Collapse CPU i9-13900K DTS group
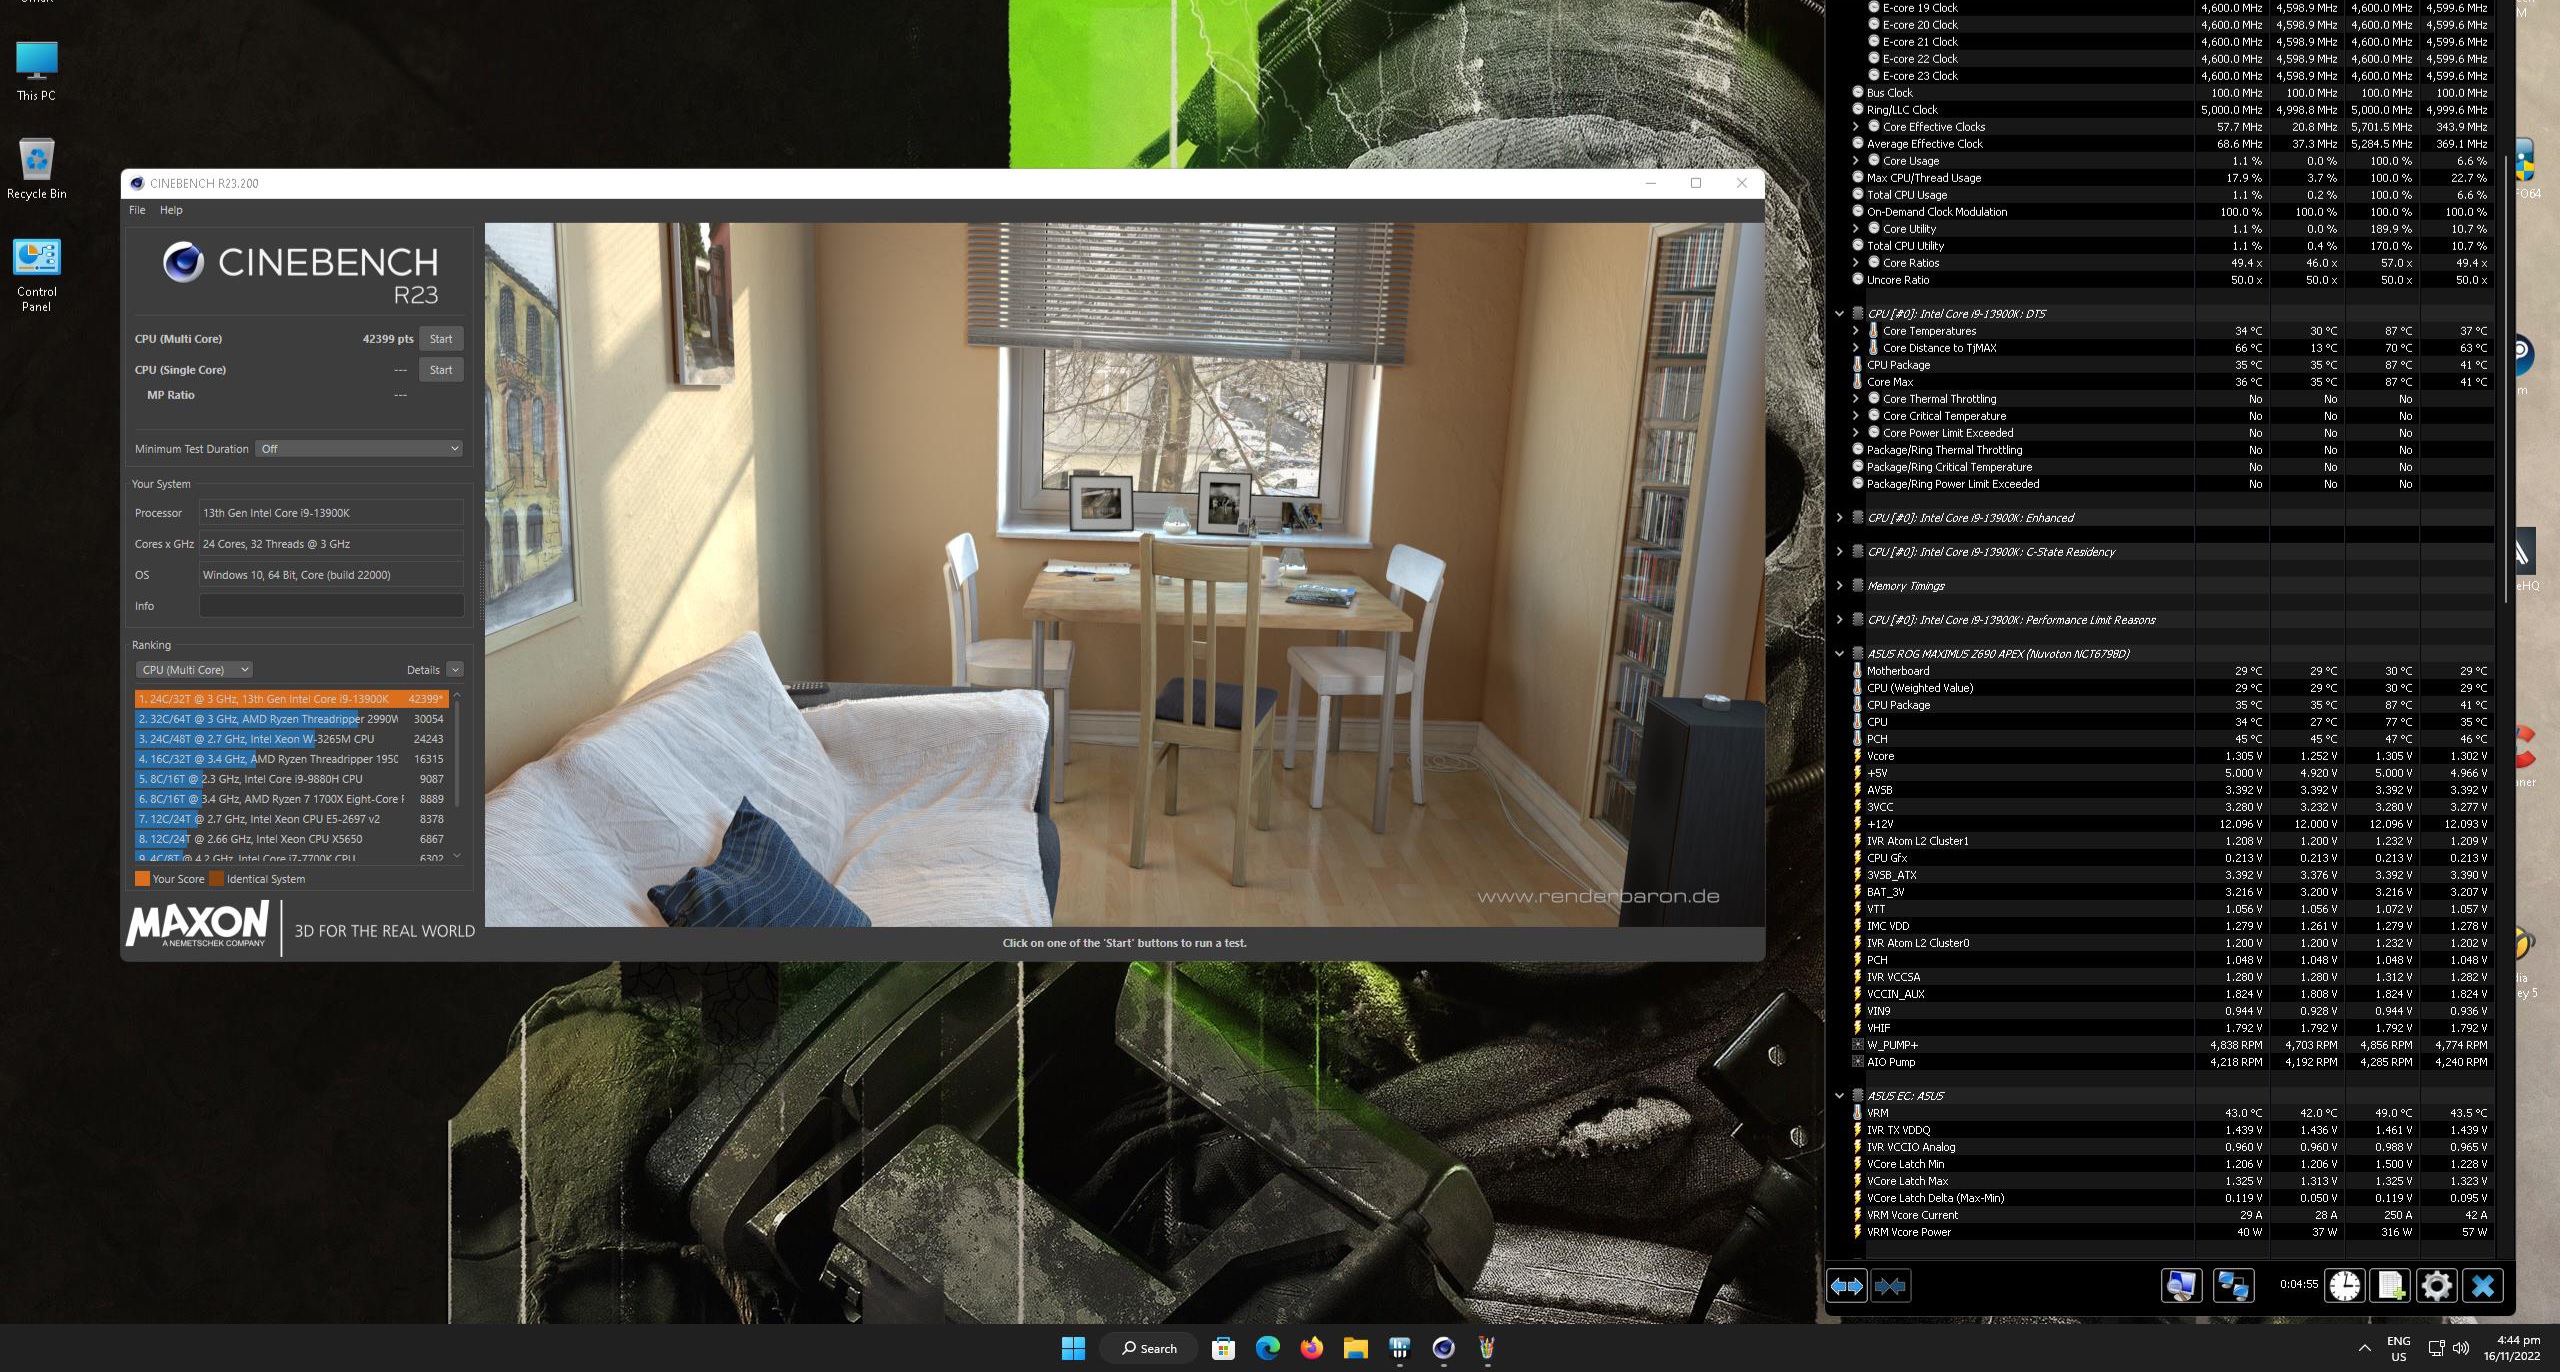2560x1372 pixels. point(1839,314)
